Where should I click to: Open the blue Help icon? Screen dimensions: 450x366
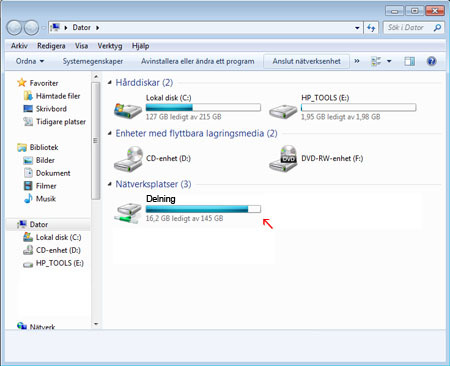[431, 61]
